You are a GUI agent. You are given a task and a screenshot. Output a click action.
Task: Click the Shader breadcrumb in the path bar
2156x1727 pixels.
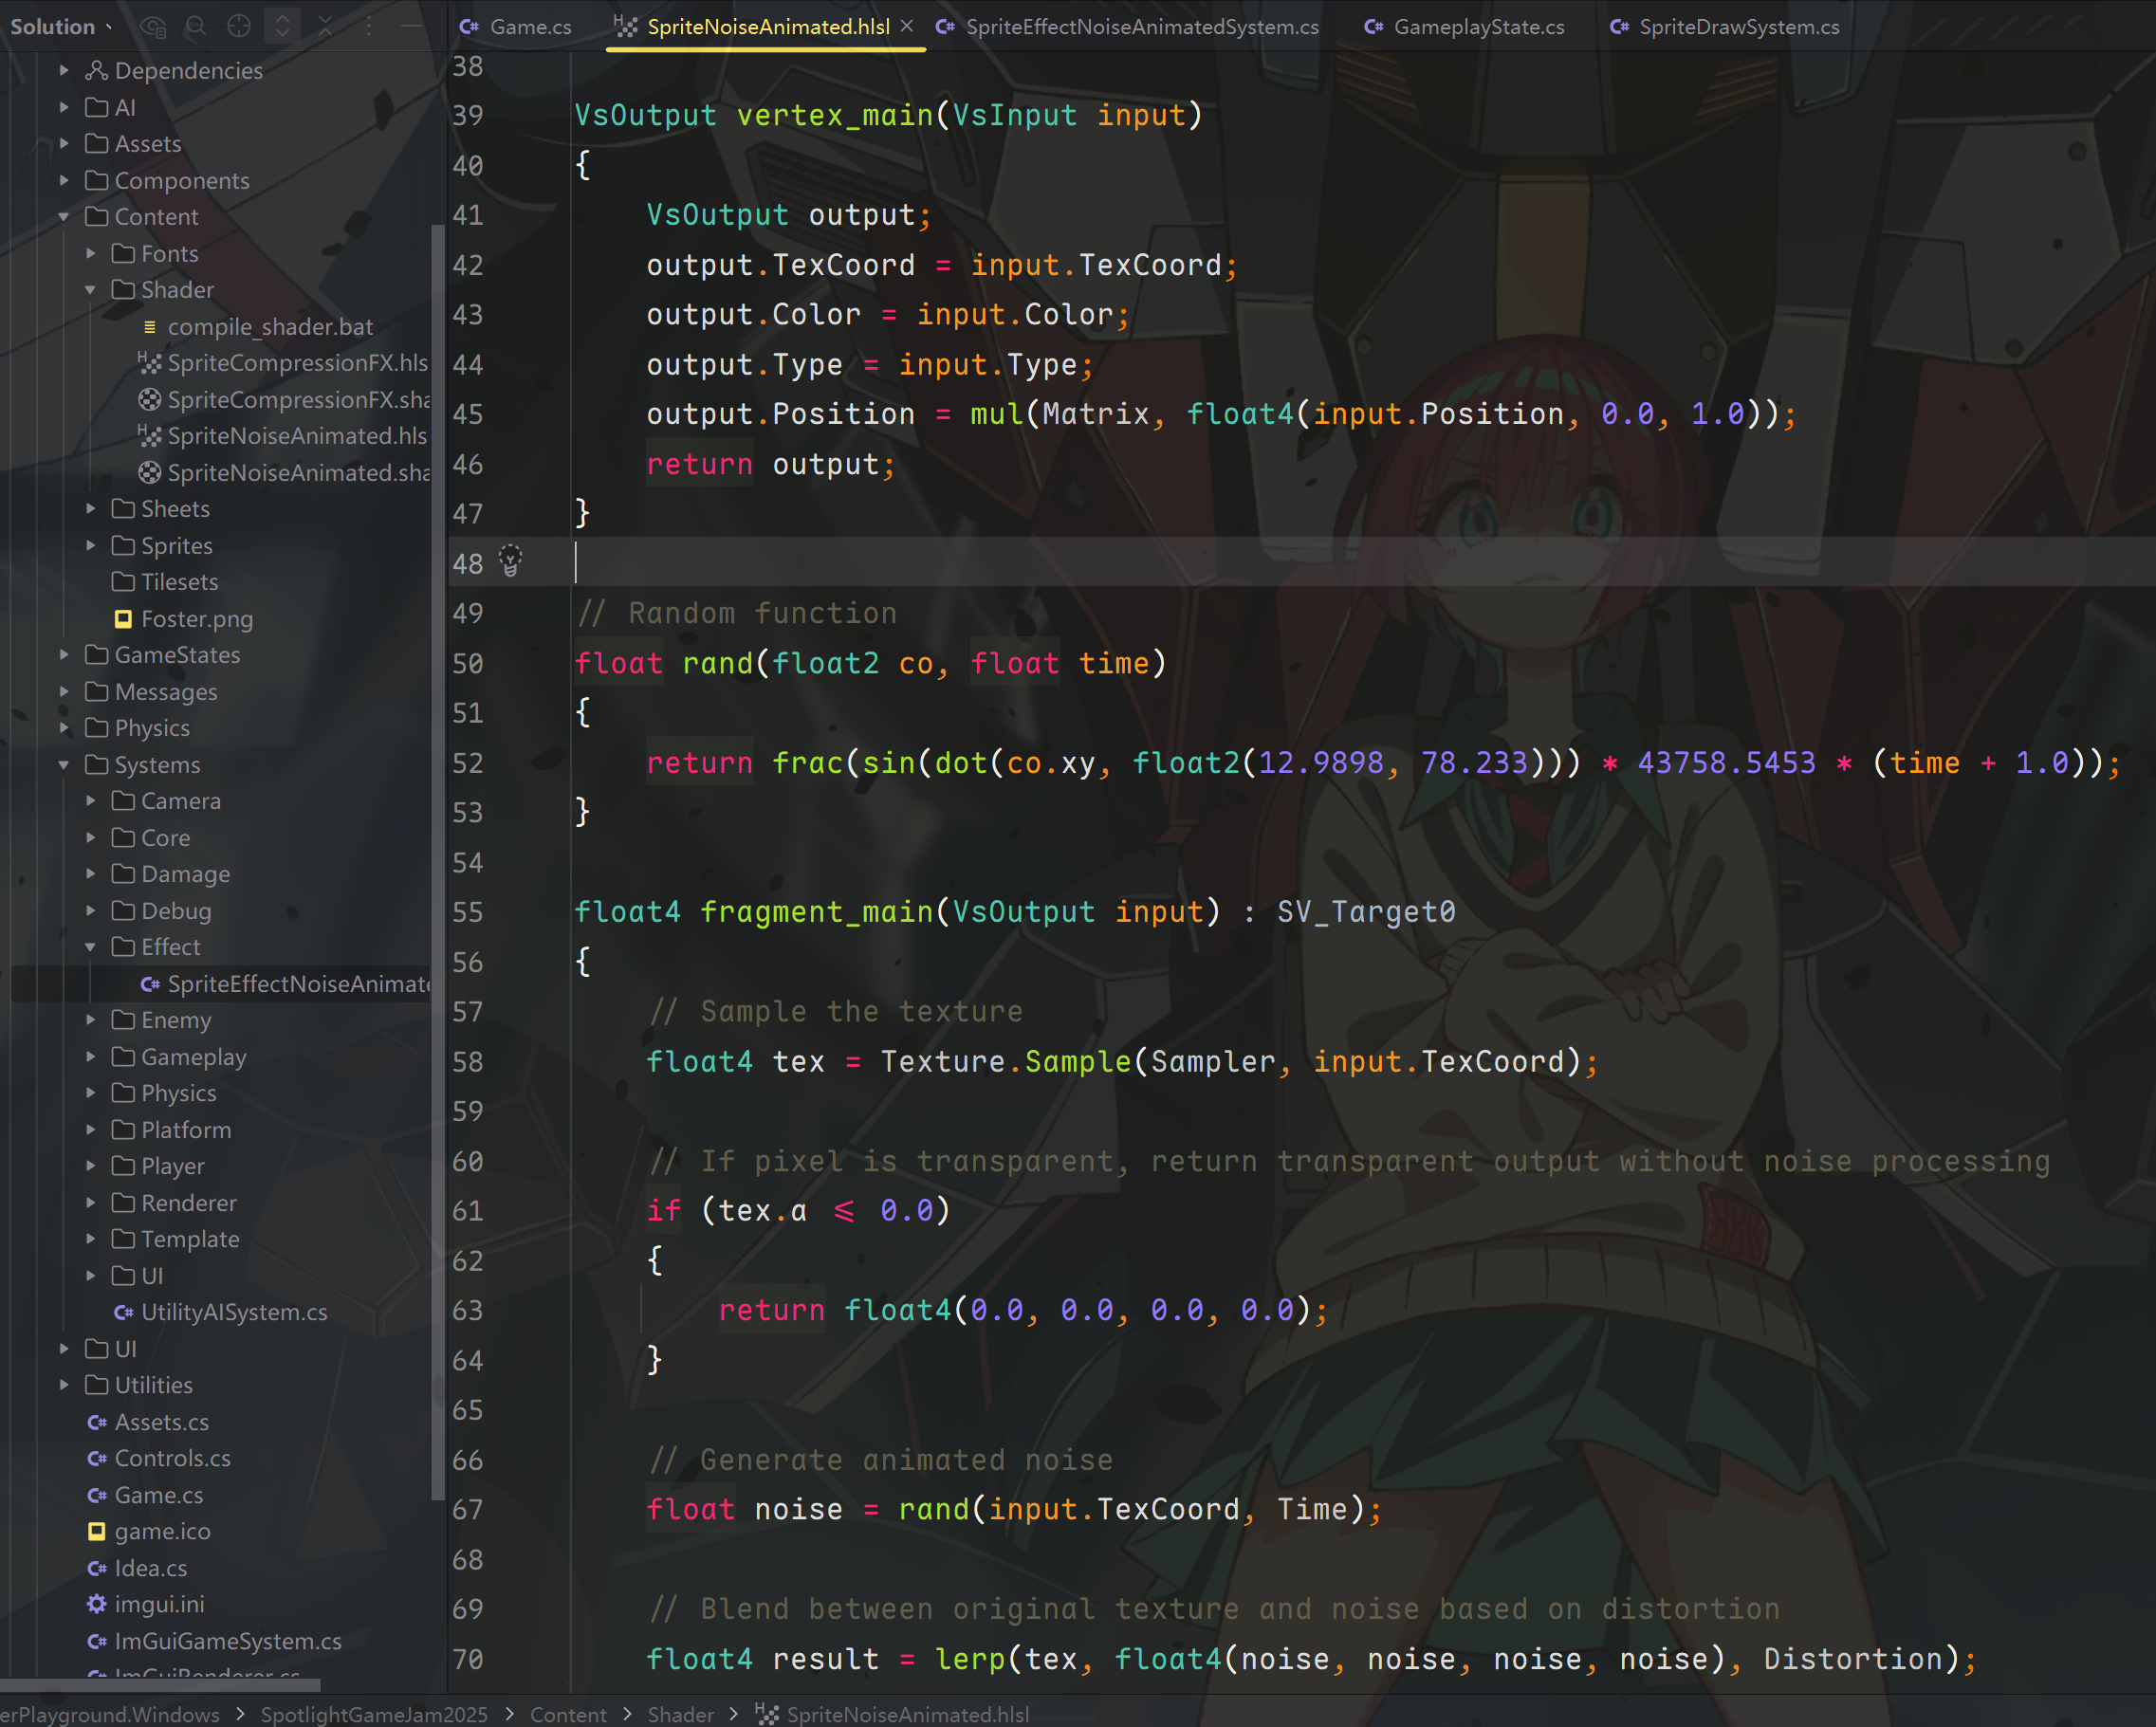point(680,1714)
